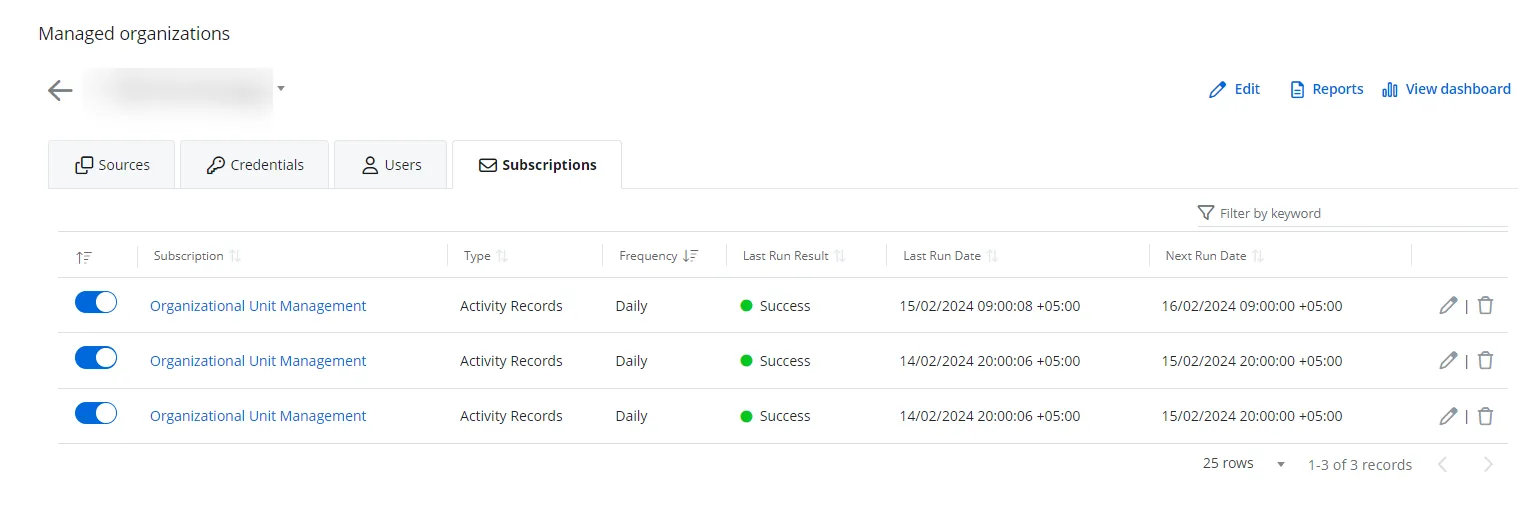Click the Edit link with pencil icon at top
Image resolution: width=1536 pixels, height=506 pixels.
tap(1234, 89)
